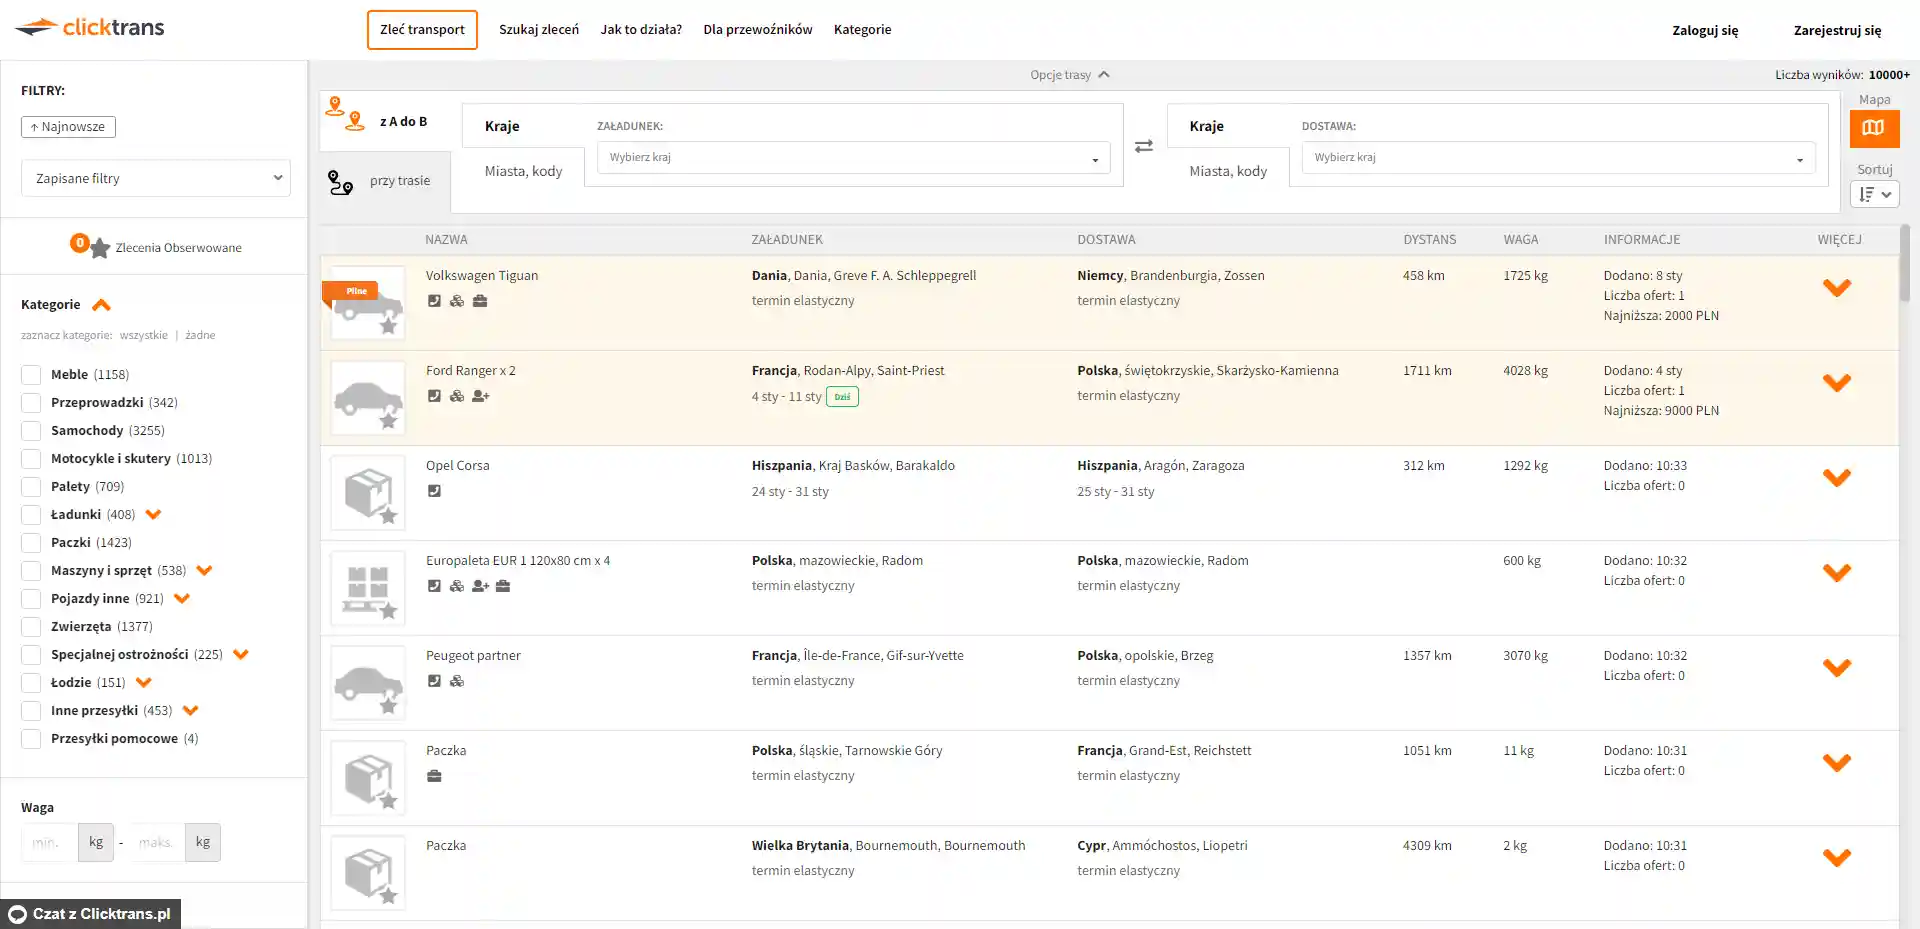Expand the Volkswagen Tiguan listing details

point(1836,288)
